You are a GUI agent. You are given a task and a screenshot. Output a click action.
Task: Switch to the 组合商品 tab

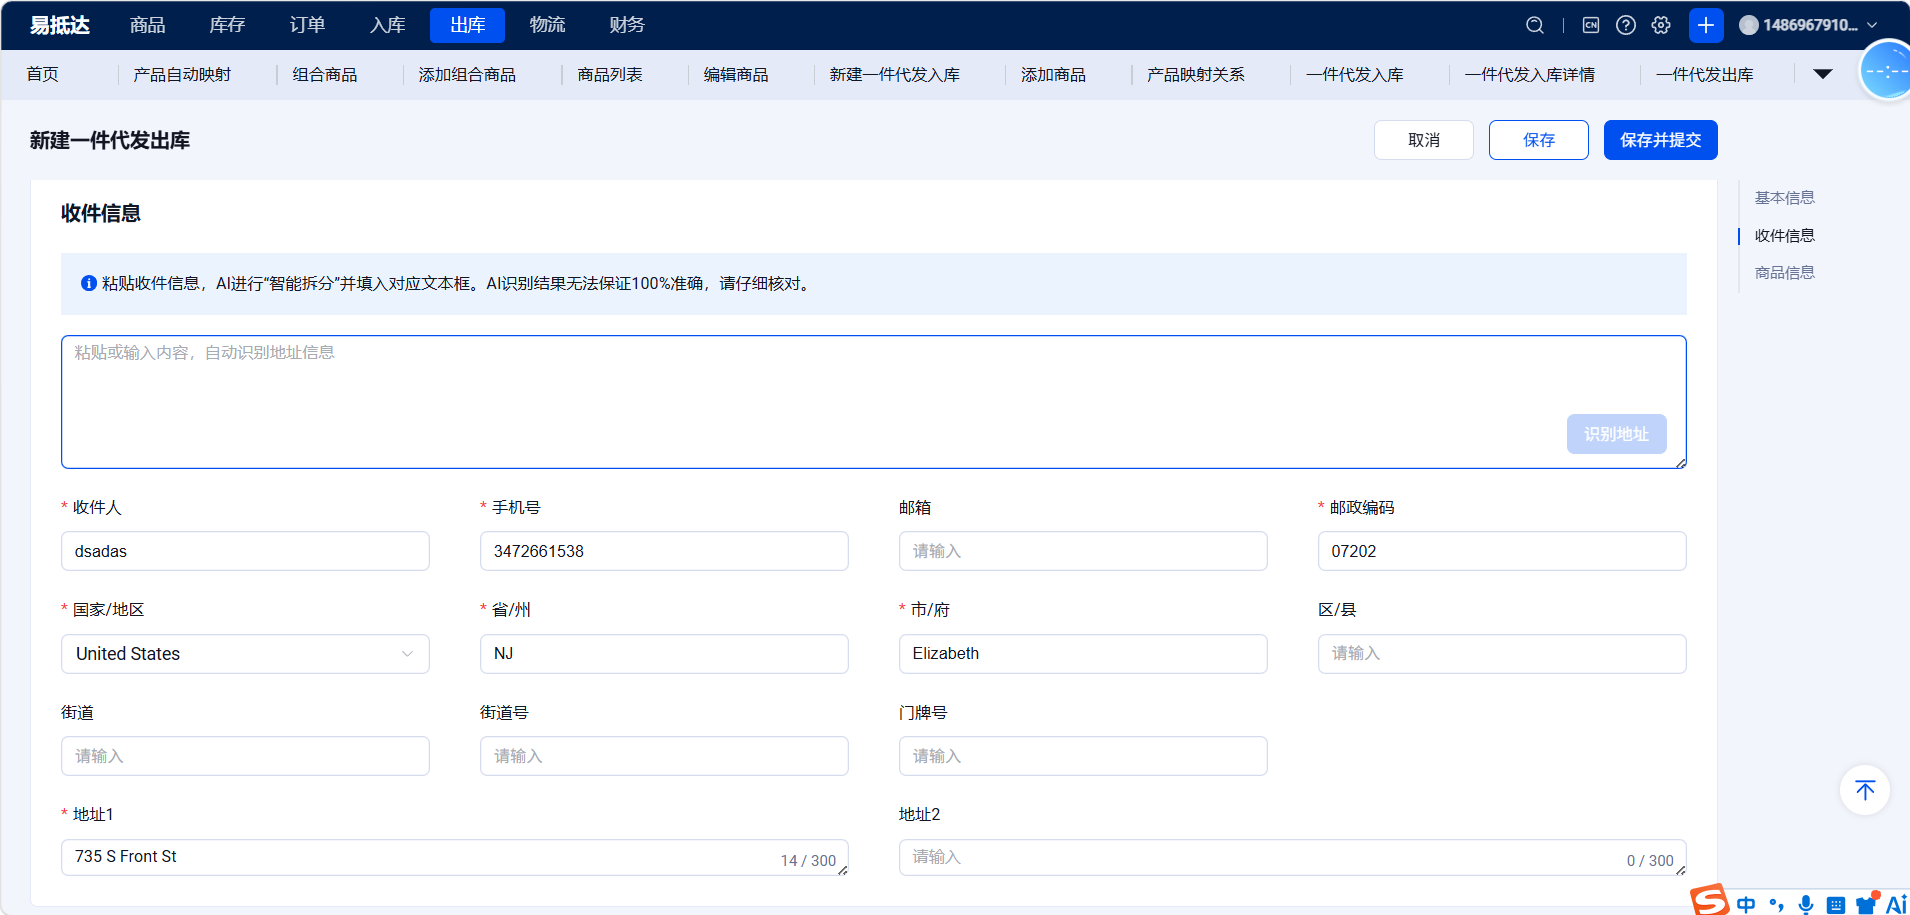pos(325,74)
